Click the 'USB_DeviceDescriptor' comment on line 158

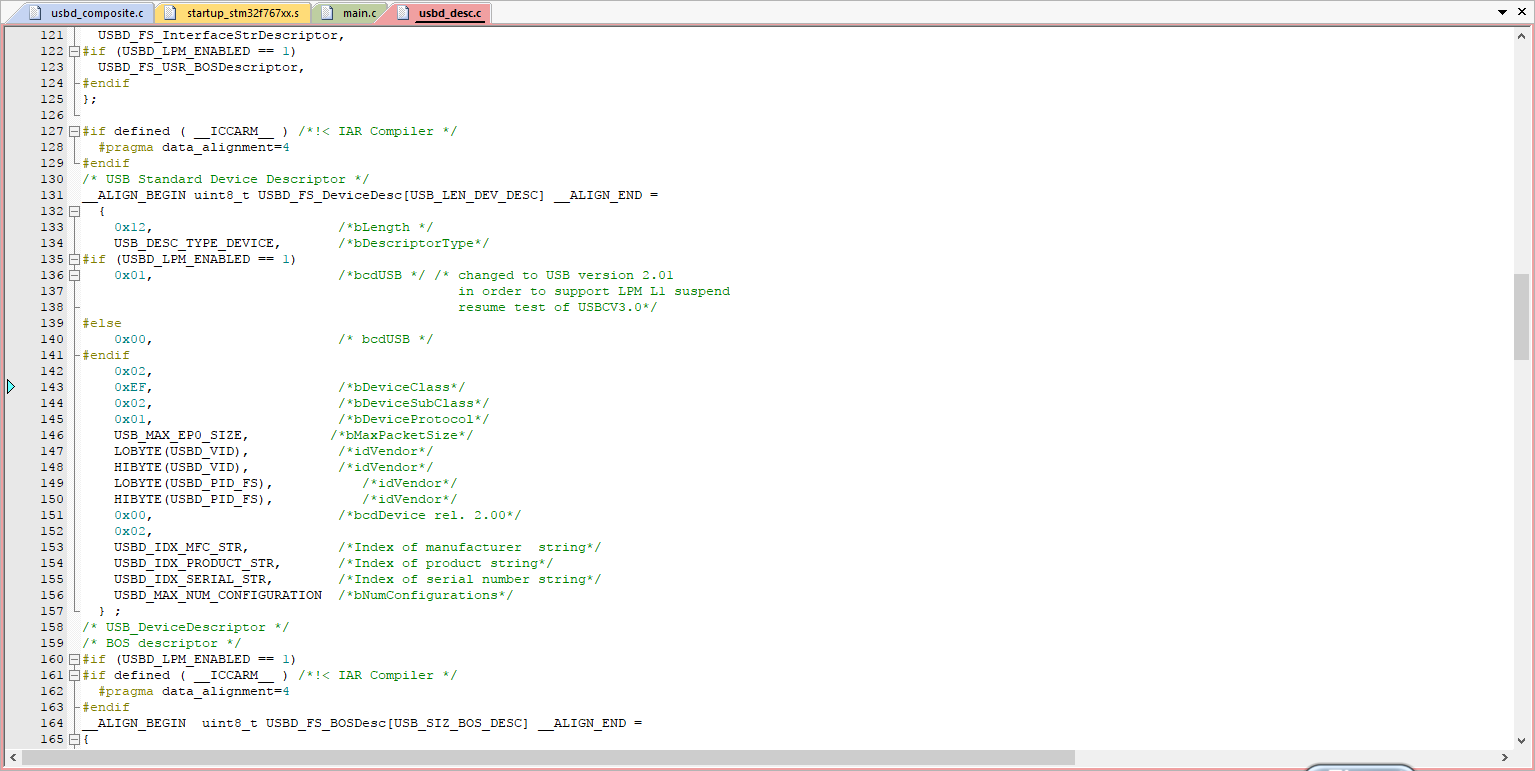(x=186, y=627)
